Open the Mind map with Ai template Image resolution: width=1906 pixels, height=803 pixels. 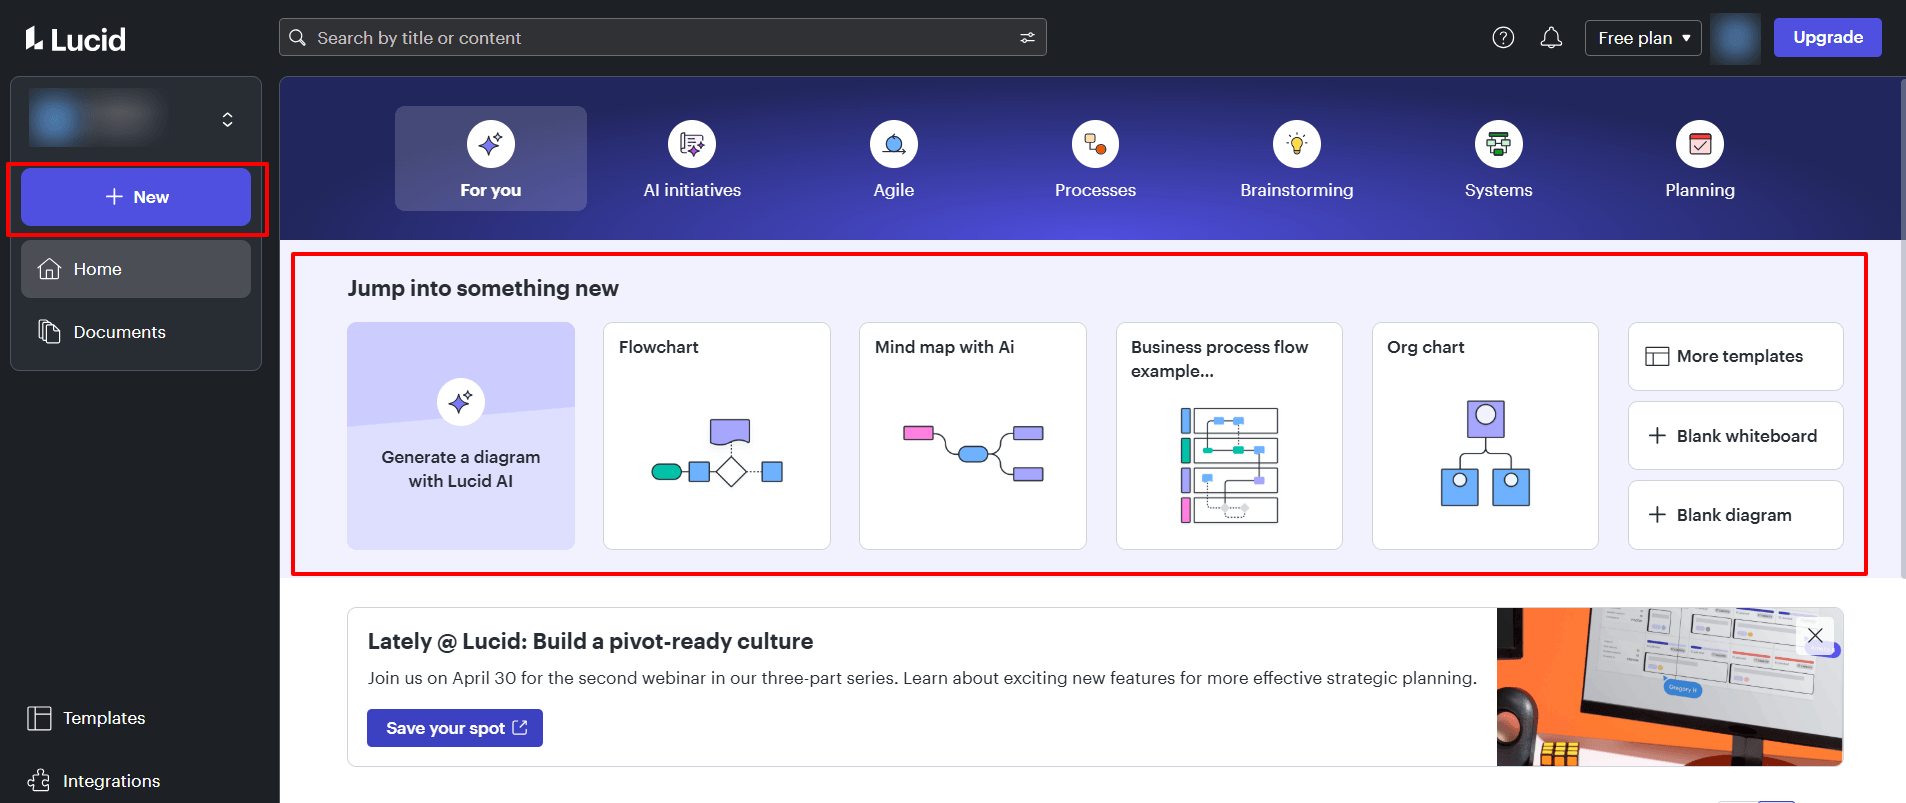pos(973,436)
